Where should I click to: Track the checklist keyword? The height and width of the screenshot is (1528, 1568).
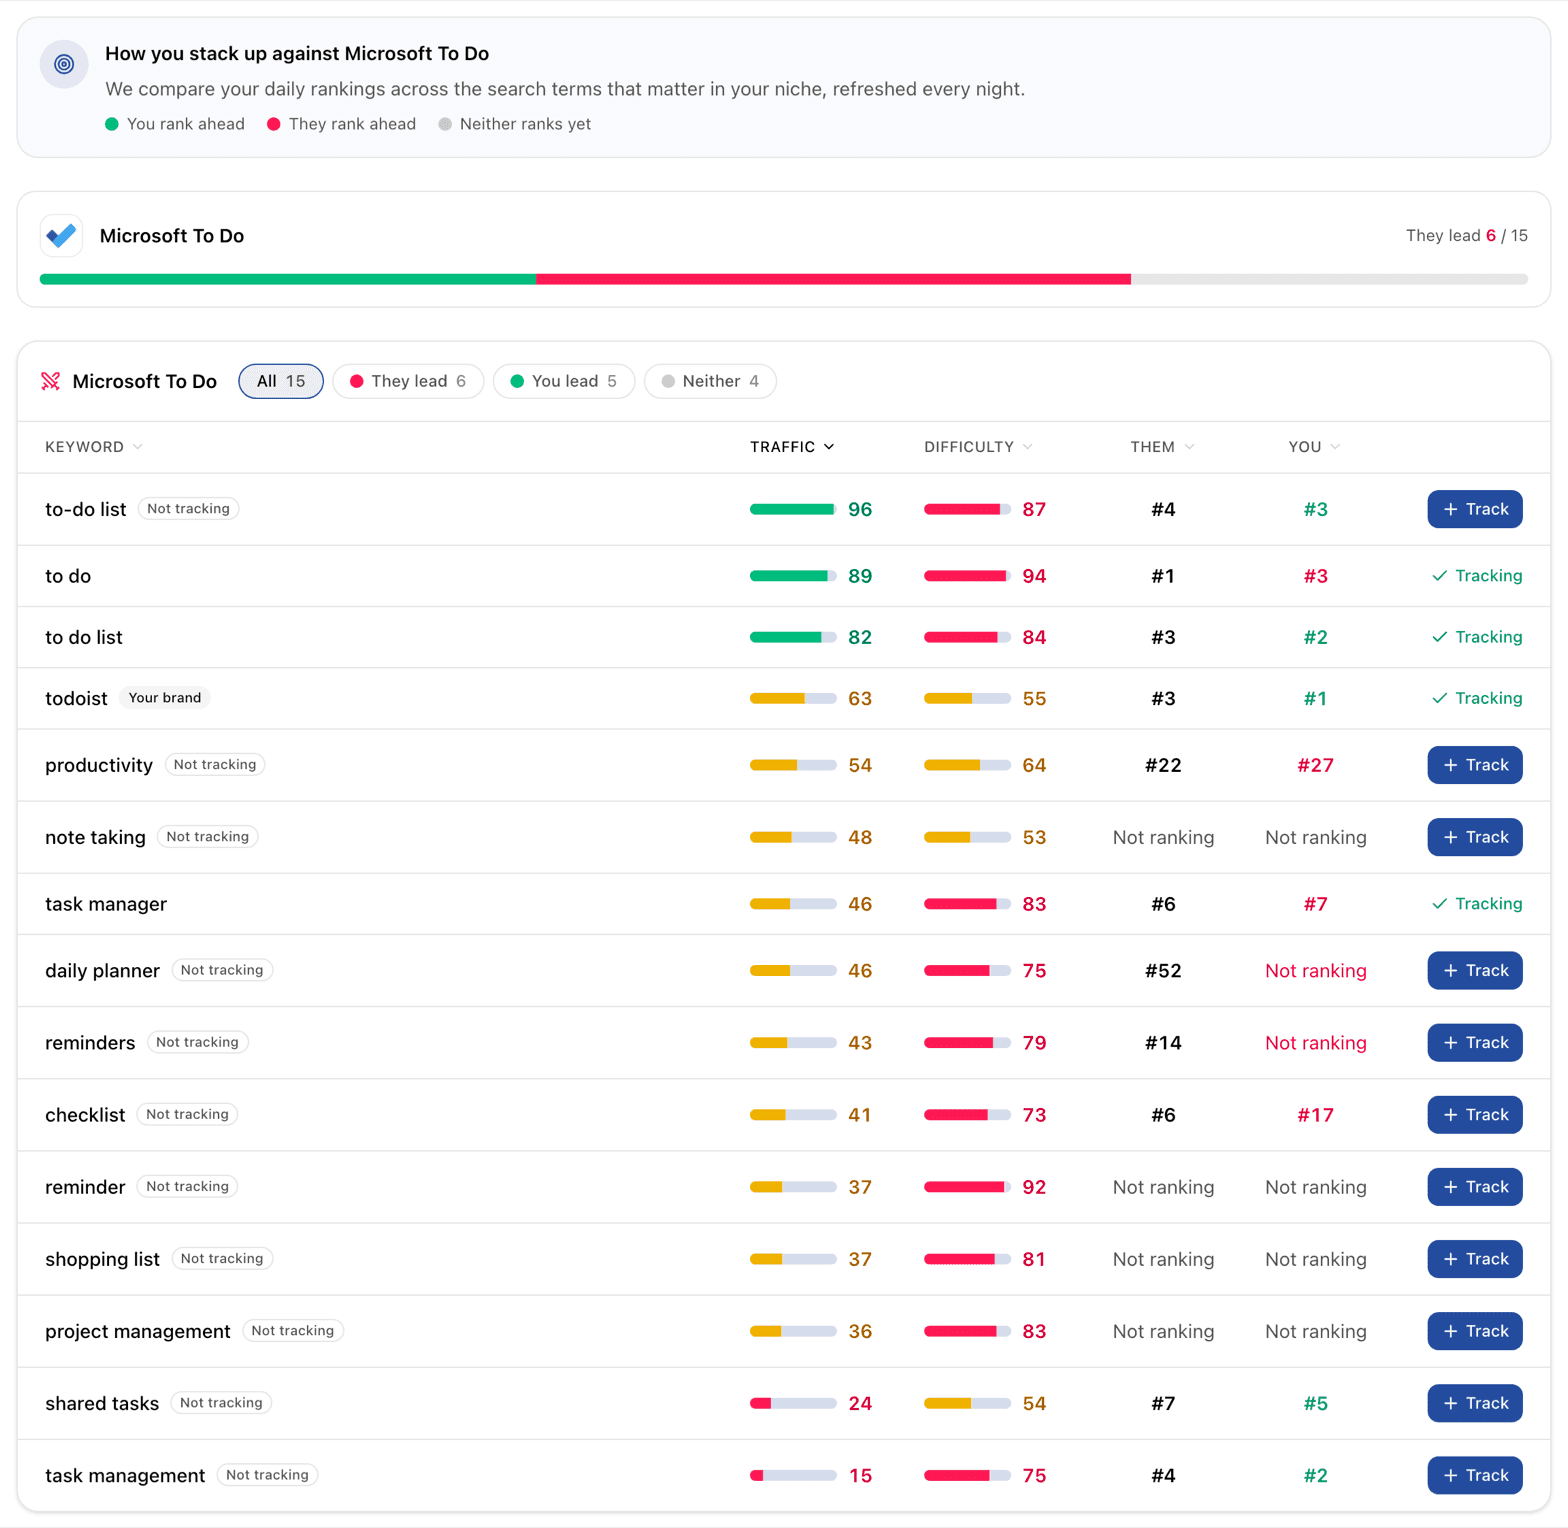pos(1475,1114)
